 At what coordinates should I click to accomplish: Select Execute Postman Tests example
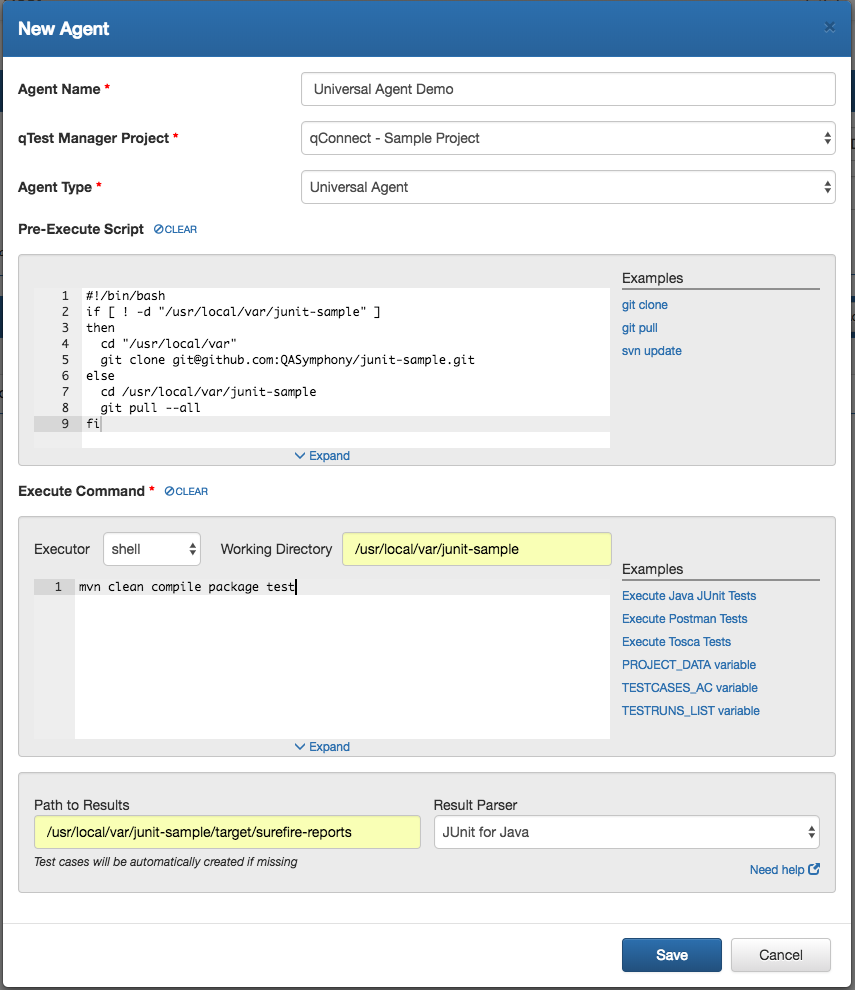point(684,619)
